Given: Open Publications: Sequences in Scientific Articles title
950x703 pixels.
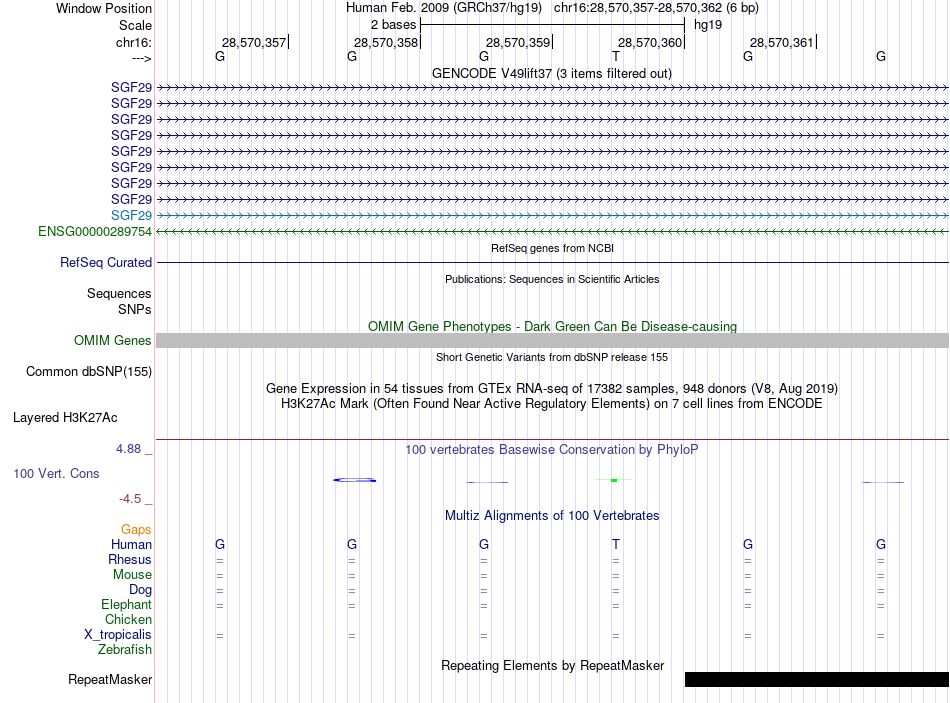Looking at the screenshot, I should pyautogui.click(x=552, y=279).
